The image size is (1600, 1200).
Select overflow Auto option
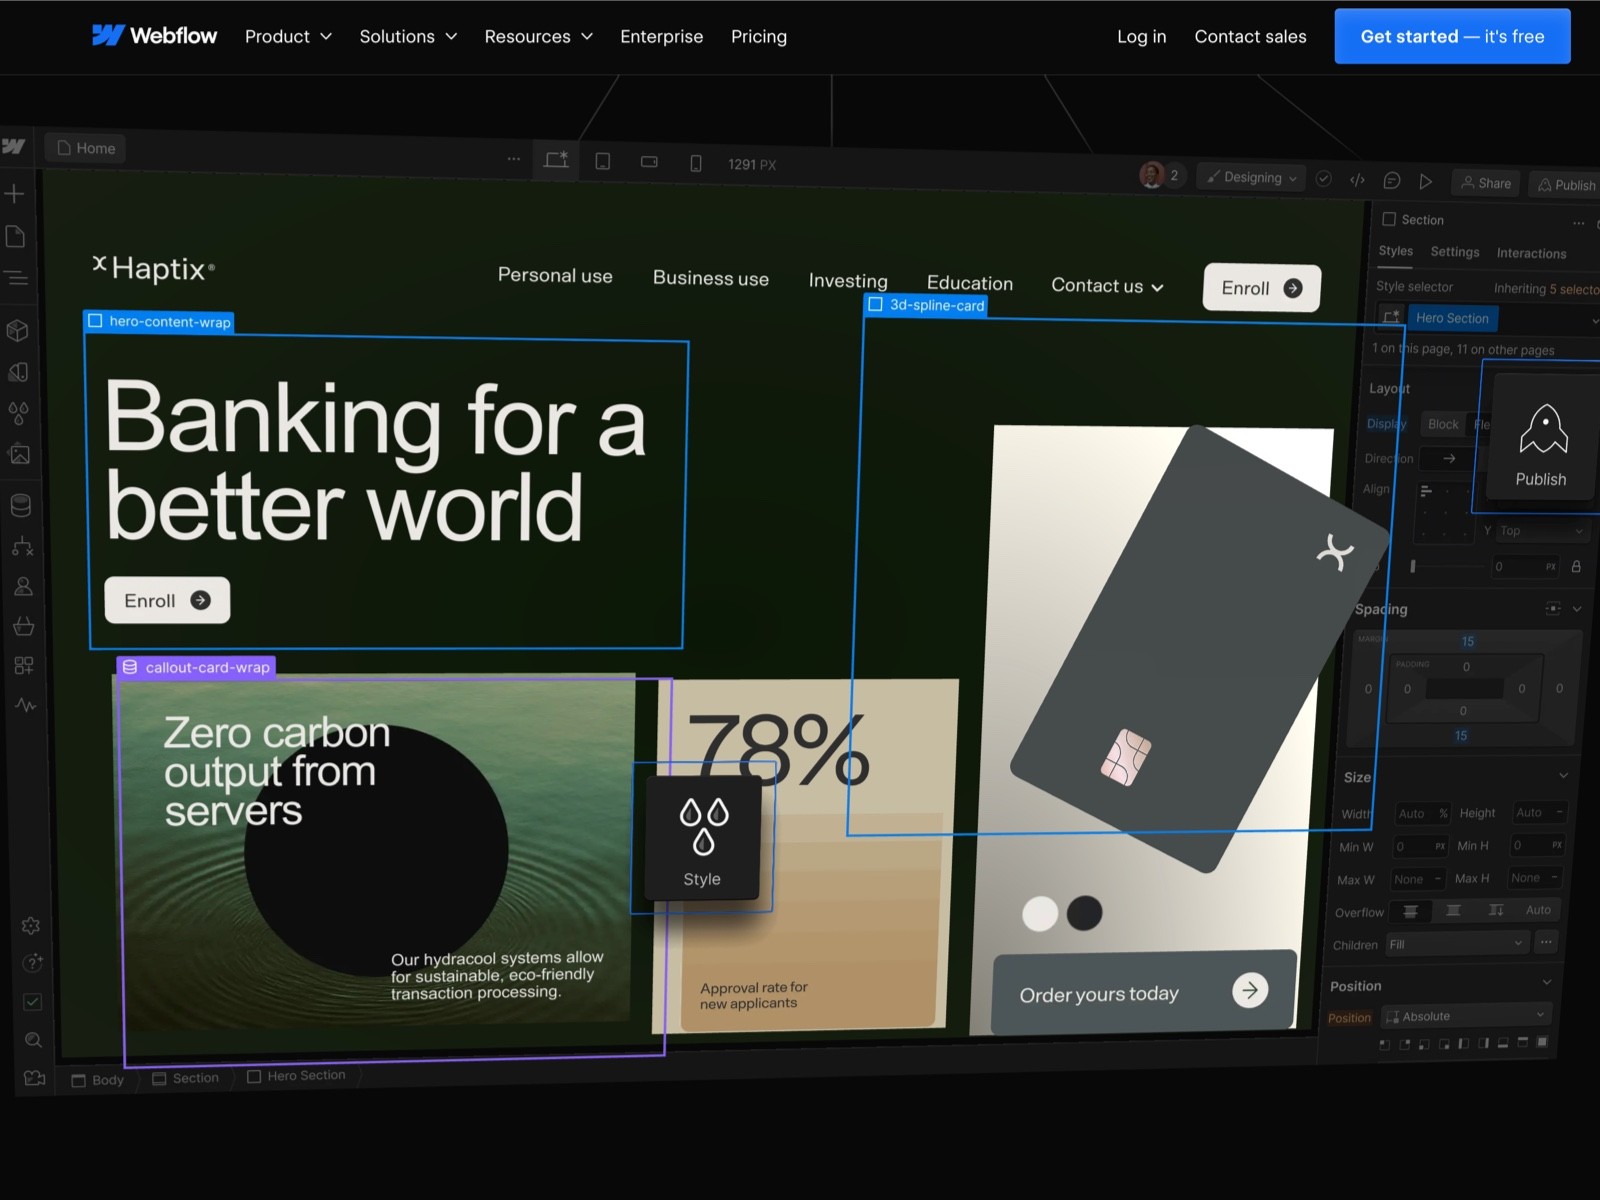1538,909
